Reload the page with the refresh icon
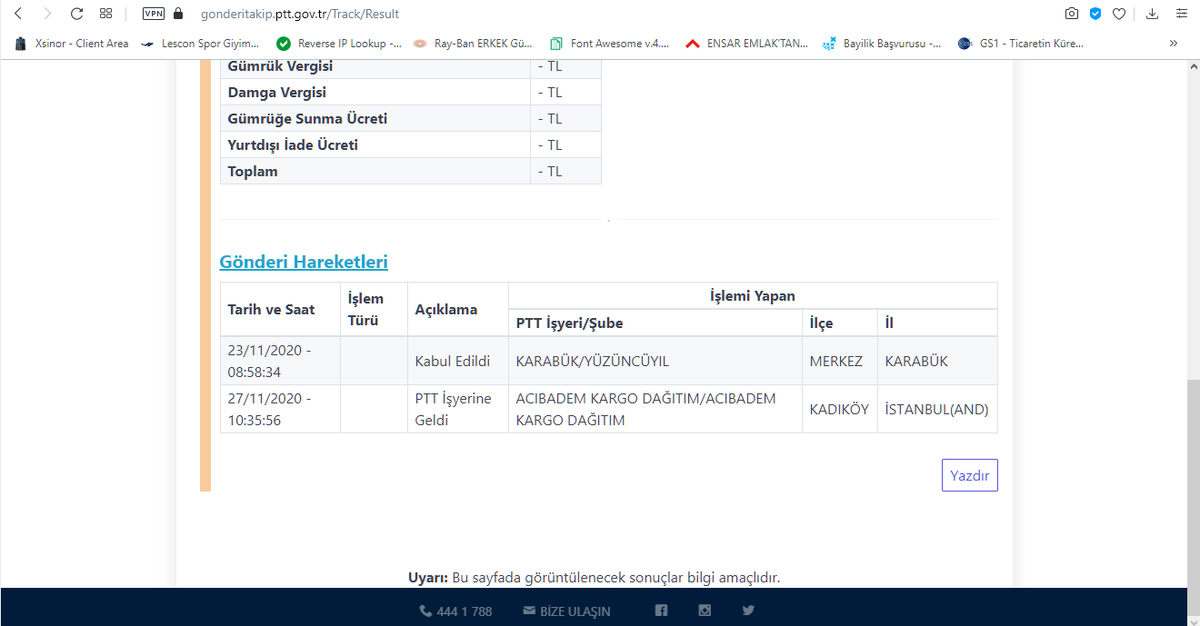This screenshot has width=1200, height=626. (77, 14)
